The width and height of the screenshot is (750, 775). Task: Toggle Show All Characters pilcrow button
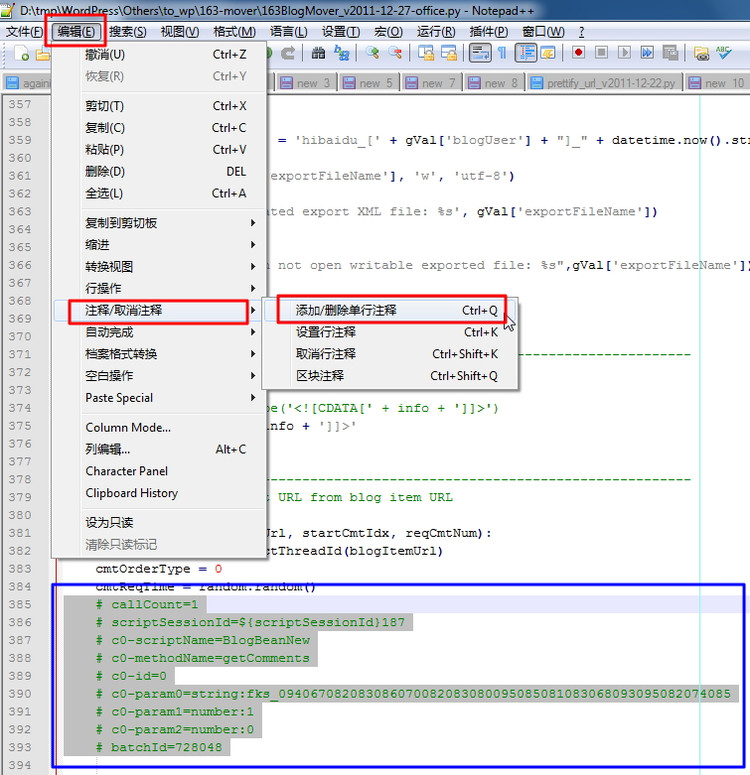pos(502,53)
